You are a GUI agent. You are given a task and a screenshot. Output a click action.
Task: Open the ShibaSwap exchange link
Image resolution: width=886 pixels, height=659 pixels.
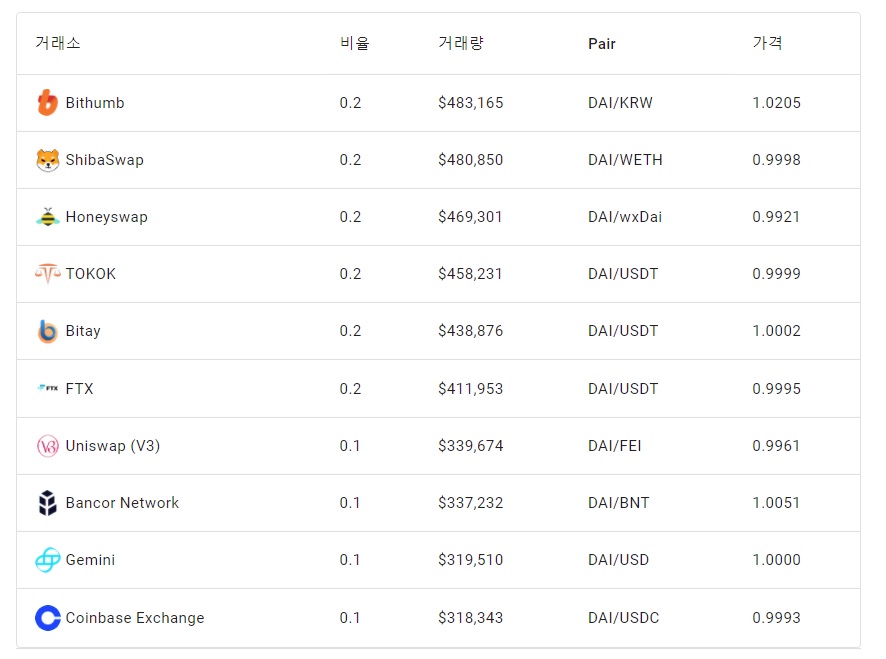pyautogui.click(x=105, y=160)
